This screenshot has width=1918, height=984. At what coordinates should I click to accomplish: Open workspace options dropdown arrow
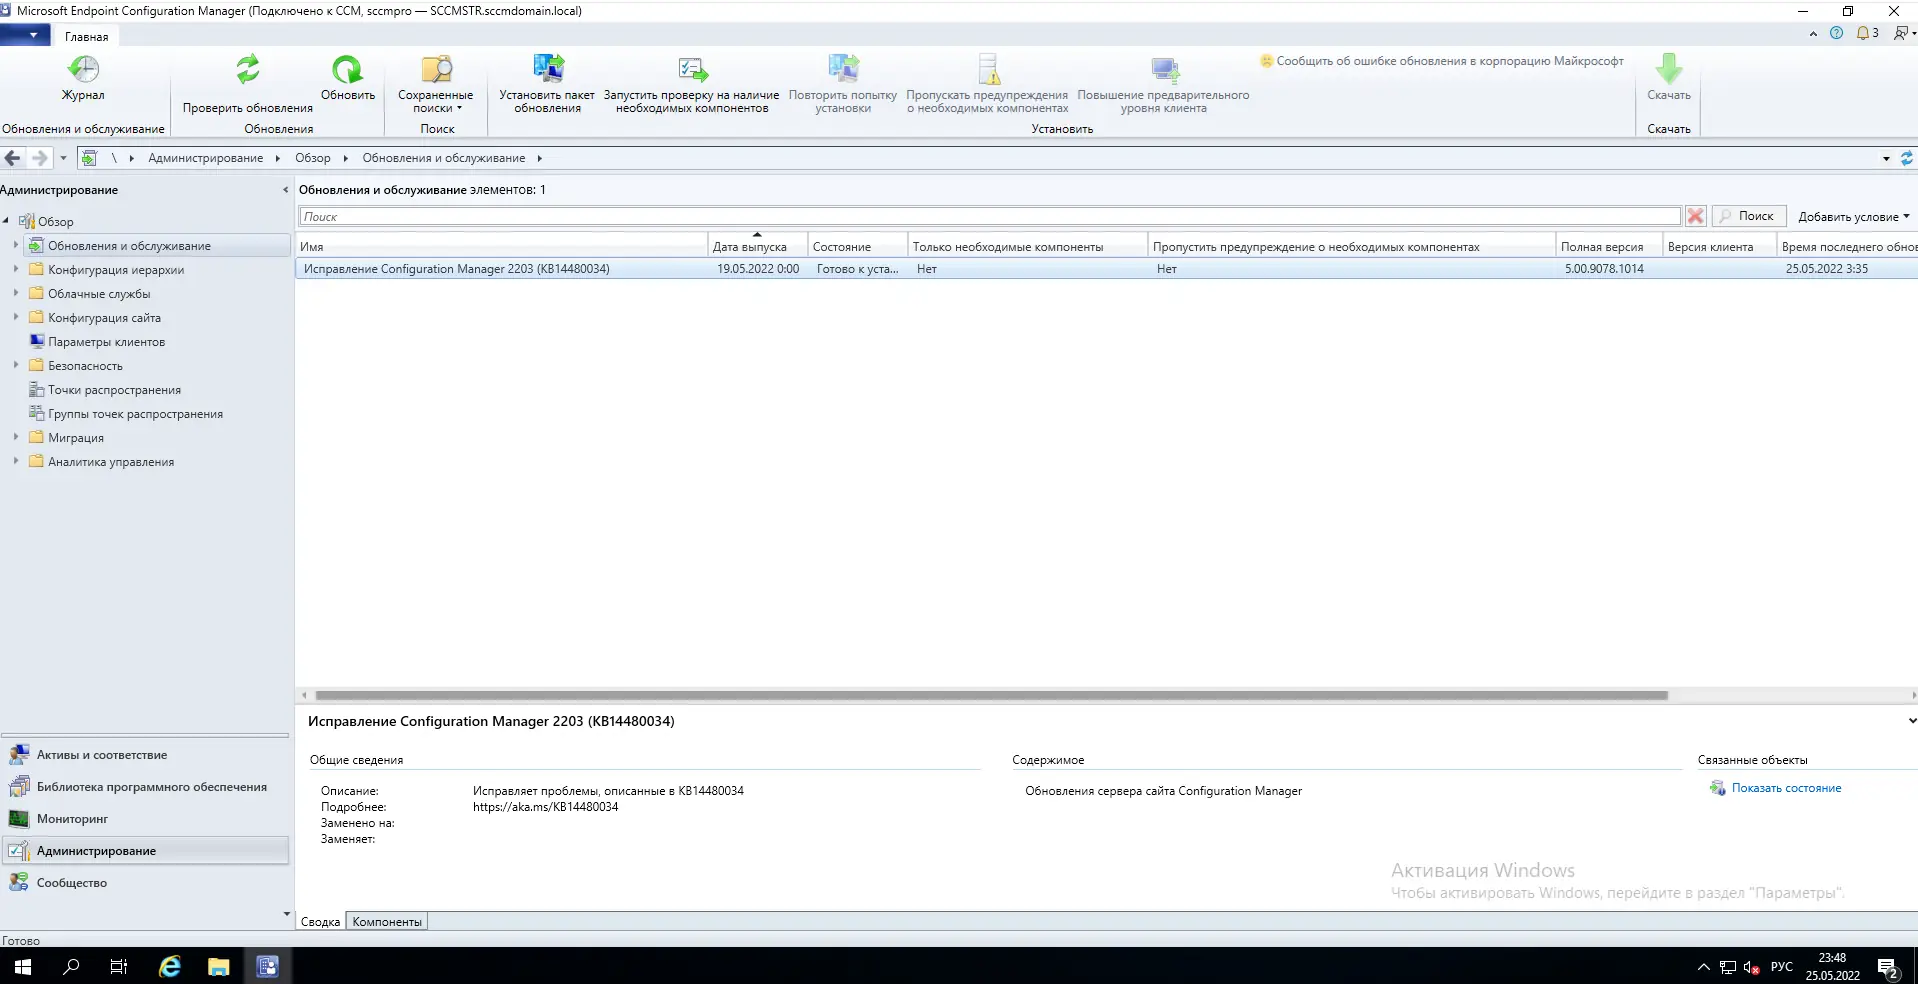286,914
